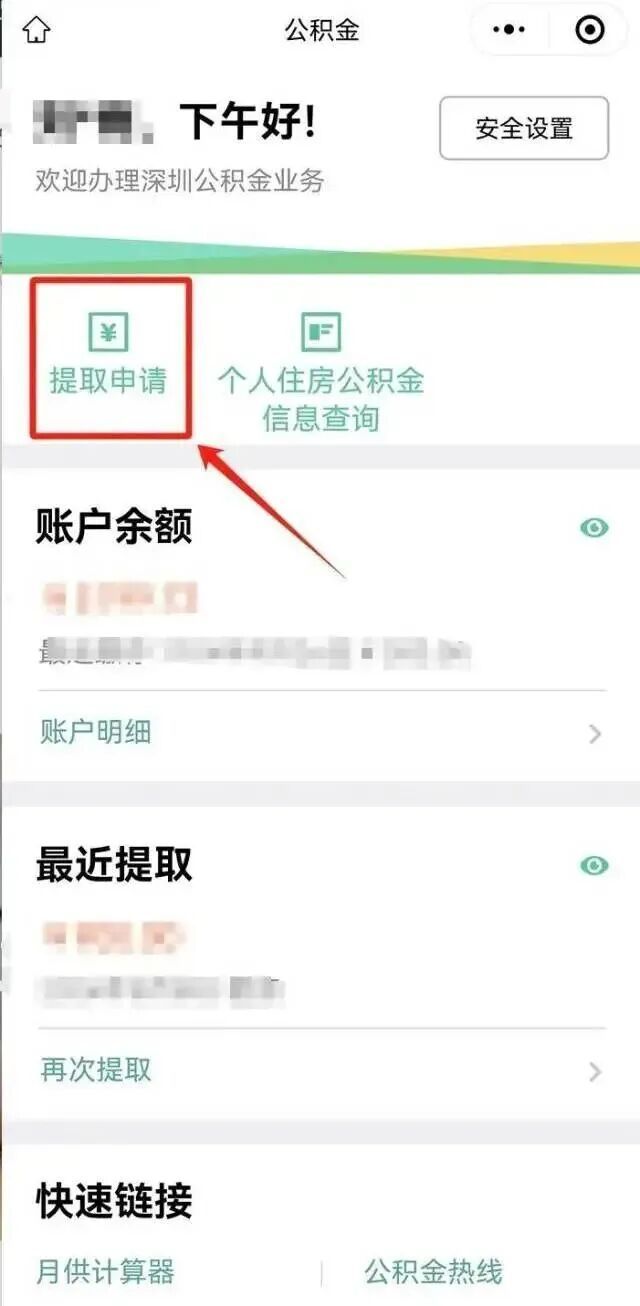This screenshot has height=1306, width=640.
Task: Tap the 个人住房公积金信息查询 document icon
Action: pos(321,332)
